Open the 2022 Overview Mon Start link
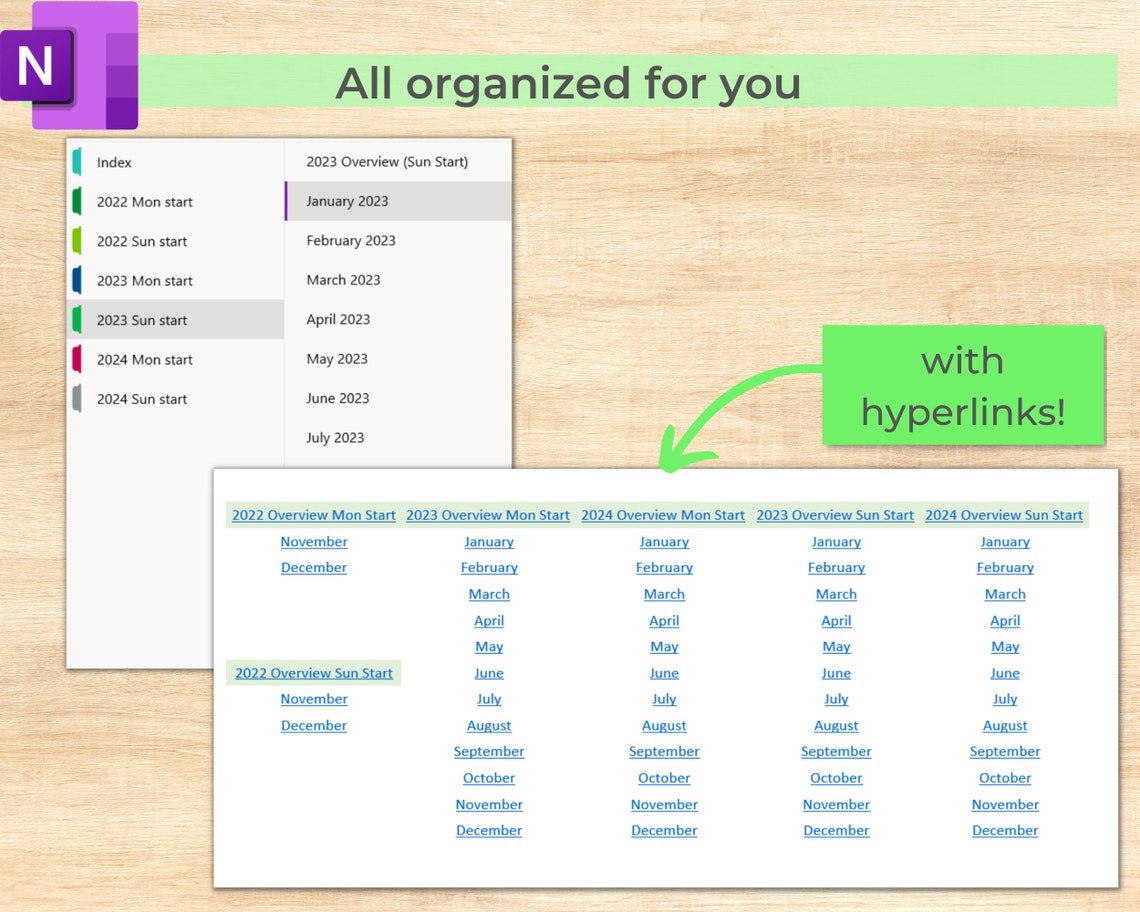Image resolution: width=1140 pixels, height=912 pixels. click(x=313, y=515)
